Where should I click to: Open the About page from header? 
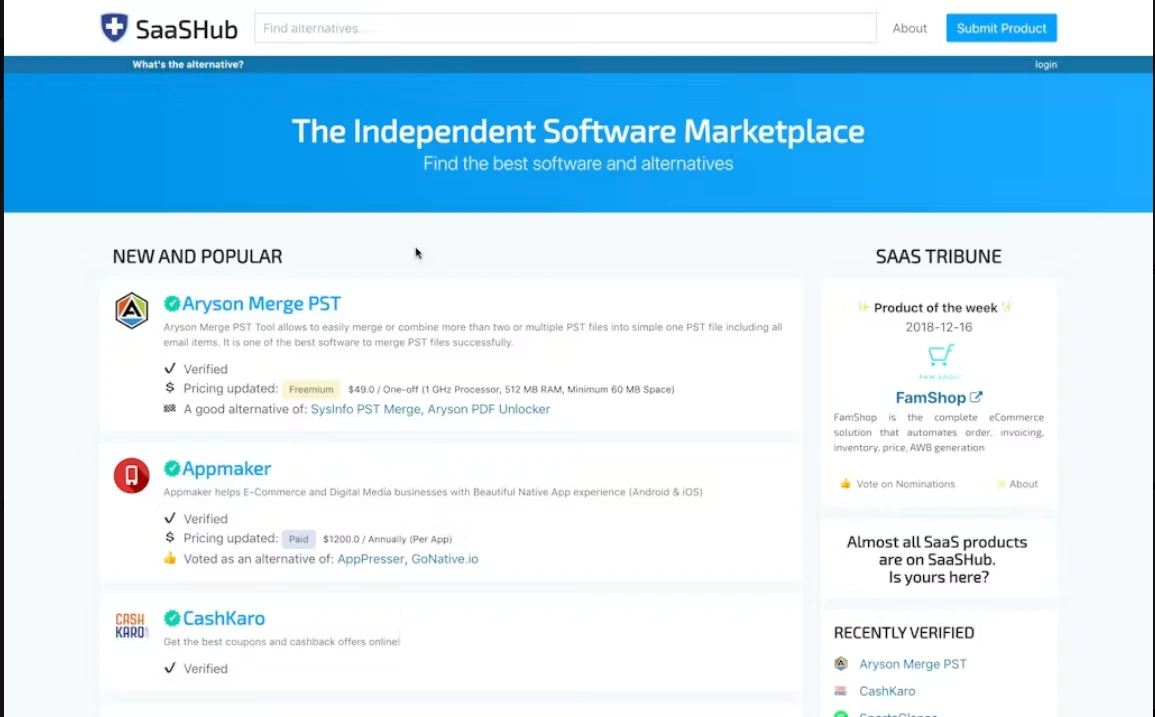click(x=910, y=28)
